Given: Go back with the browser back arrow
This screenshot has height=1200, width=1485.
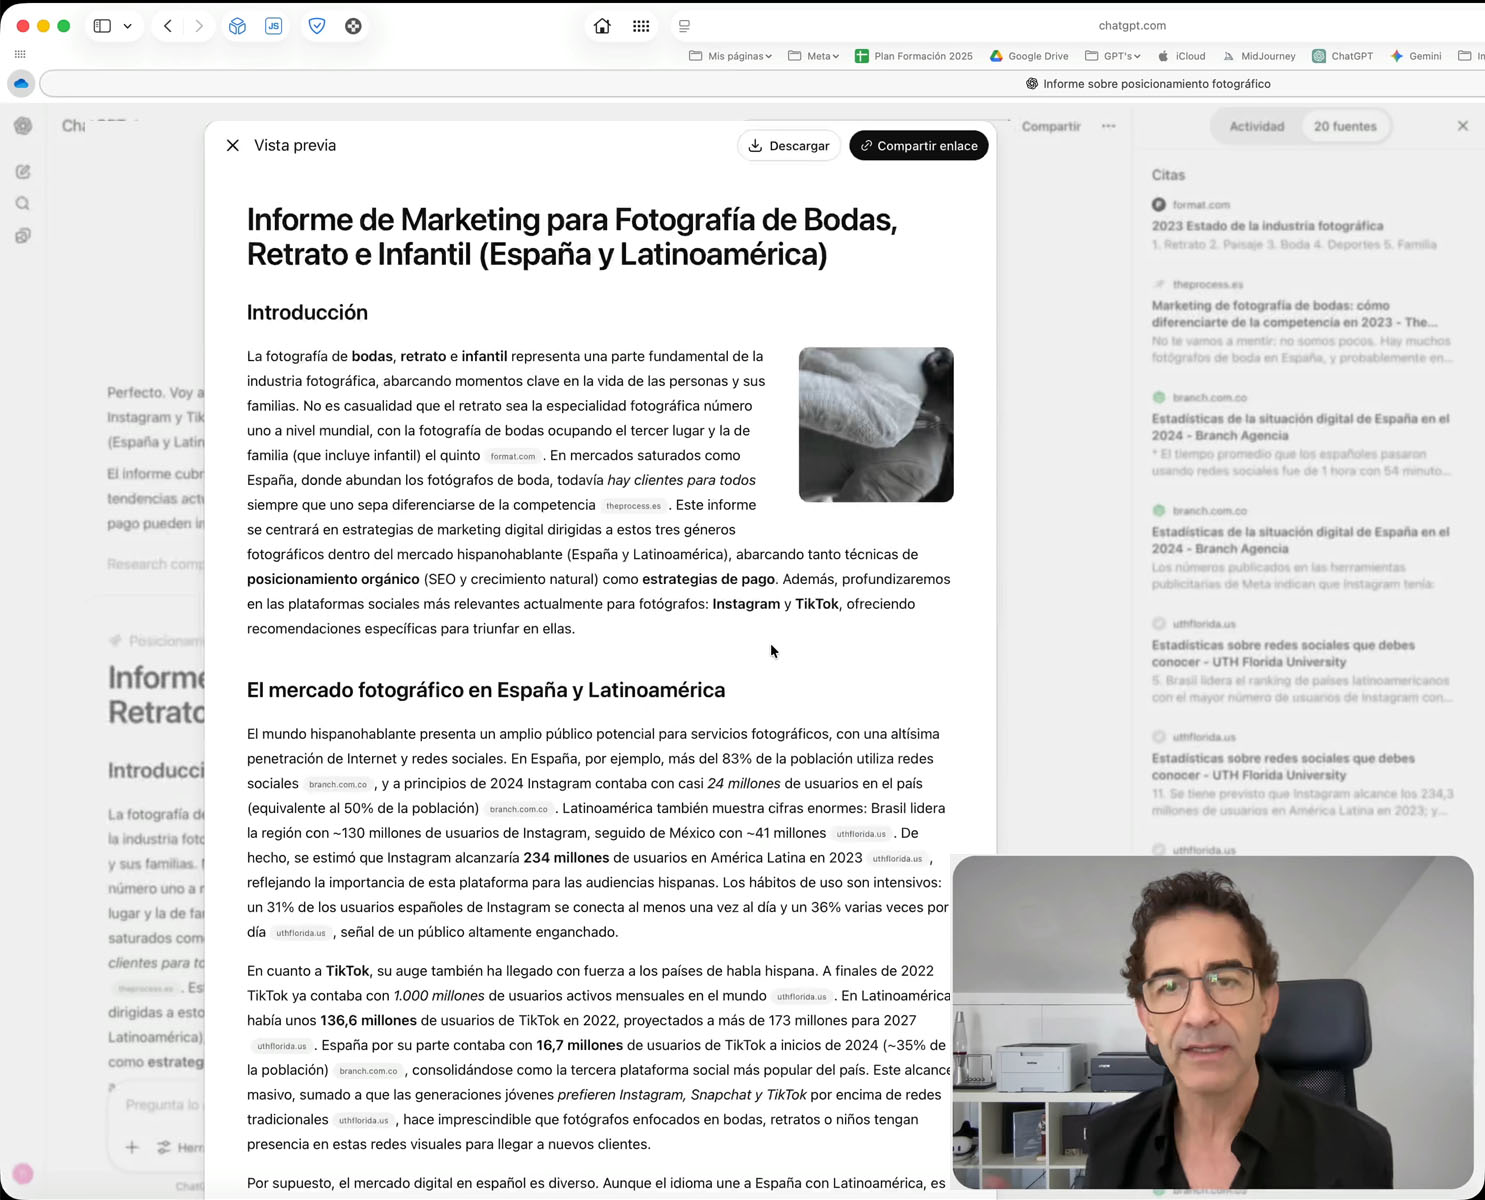Looking at the screenshot, I should coord(168,26).
